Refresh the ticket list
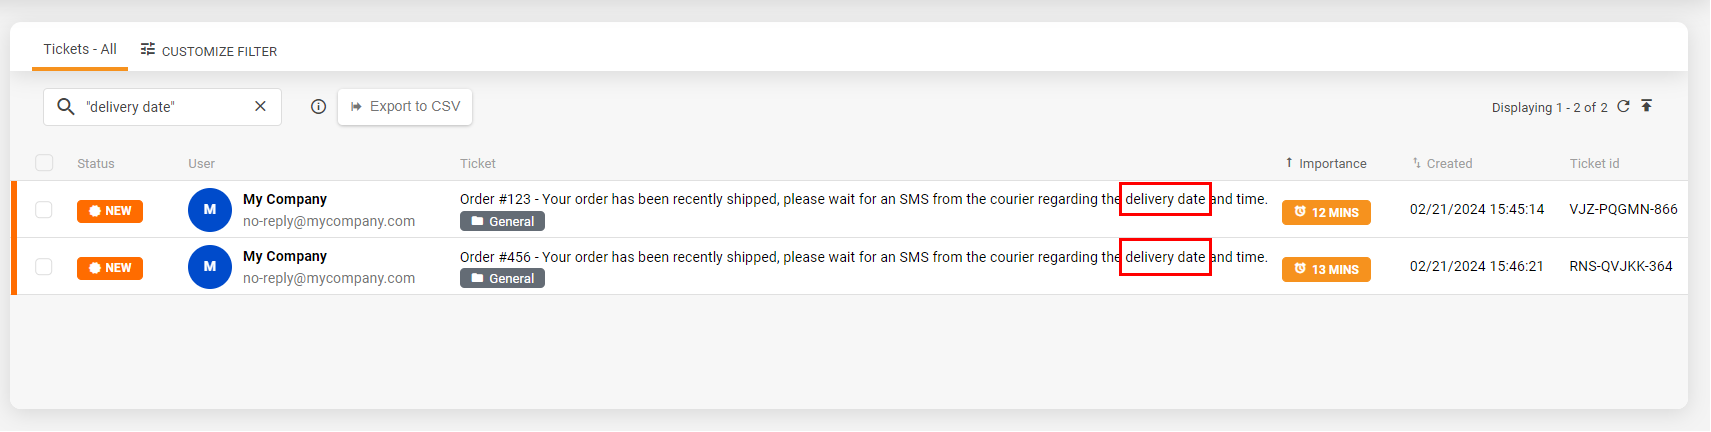This screenshot has width=1711, height=432. pos(1623,107)
